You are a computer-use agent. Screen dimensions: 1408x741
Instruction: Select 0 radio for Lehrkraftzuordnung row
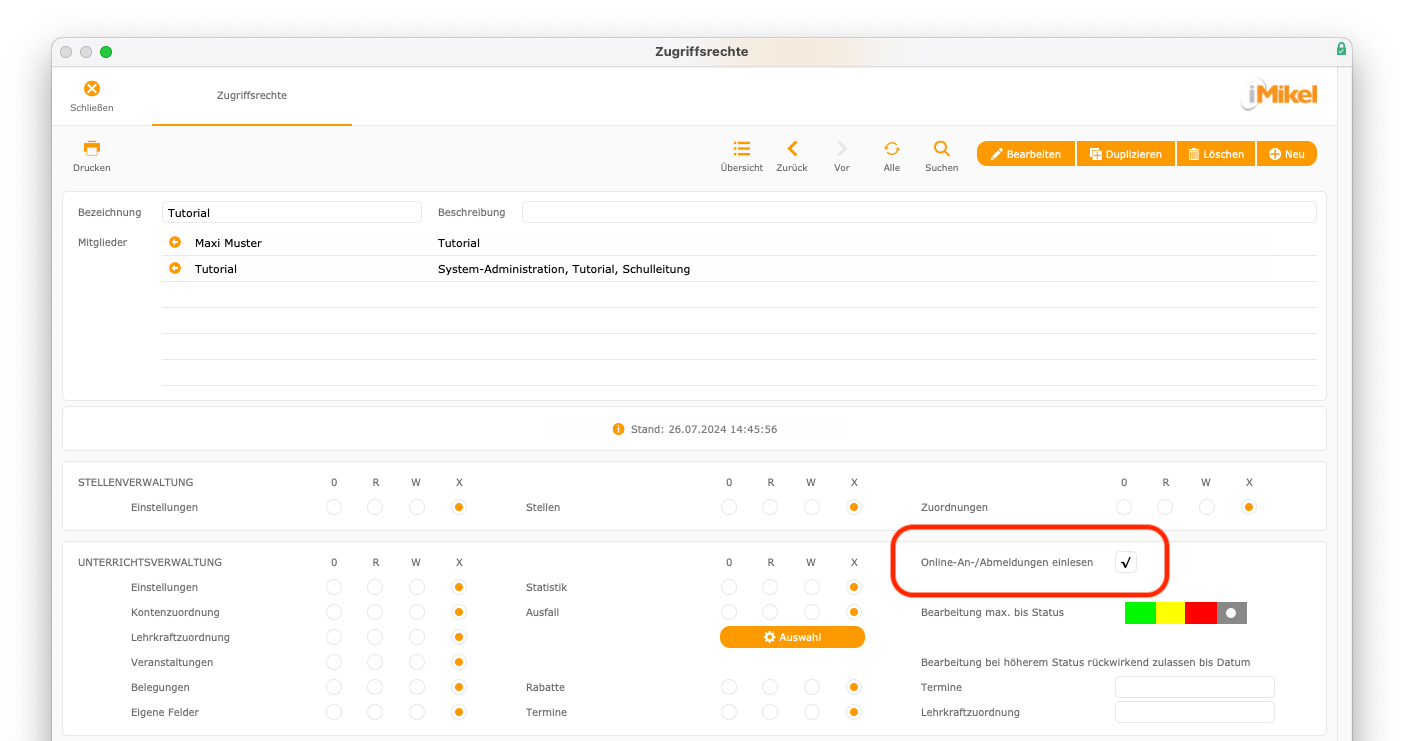pyautogui.click(x=334, y=637)
